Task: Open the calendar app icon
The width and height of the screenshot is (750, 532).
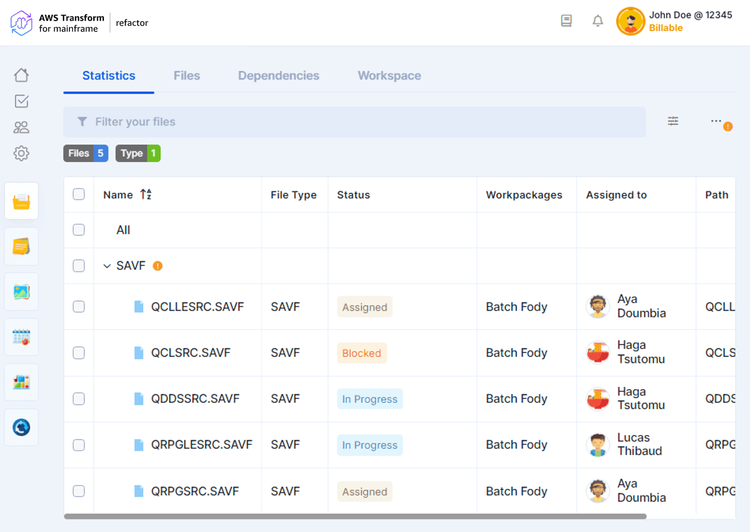Action: [22, 337]
